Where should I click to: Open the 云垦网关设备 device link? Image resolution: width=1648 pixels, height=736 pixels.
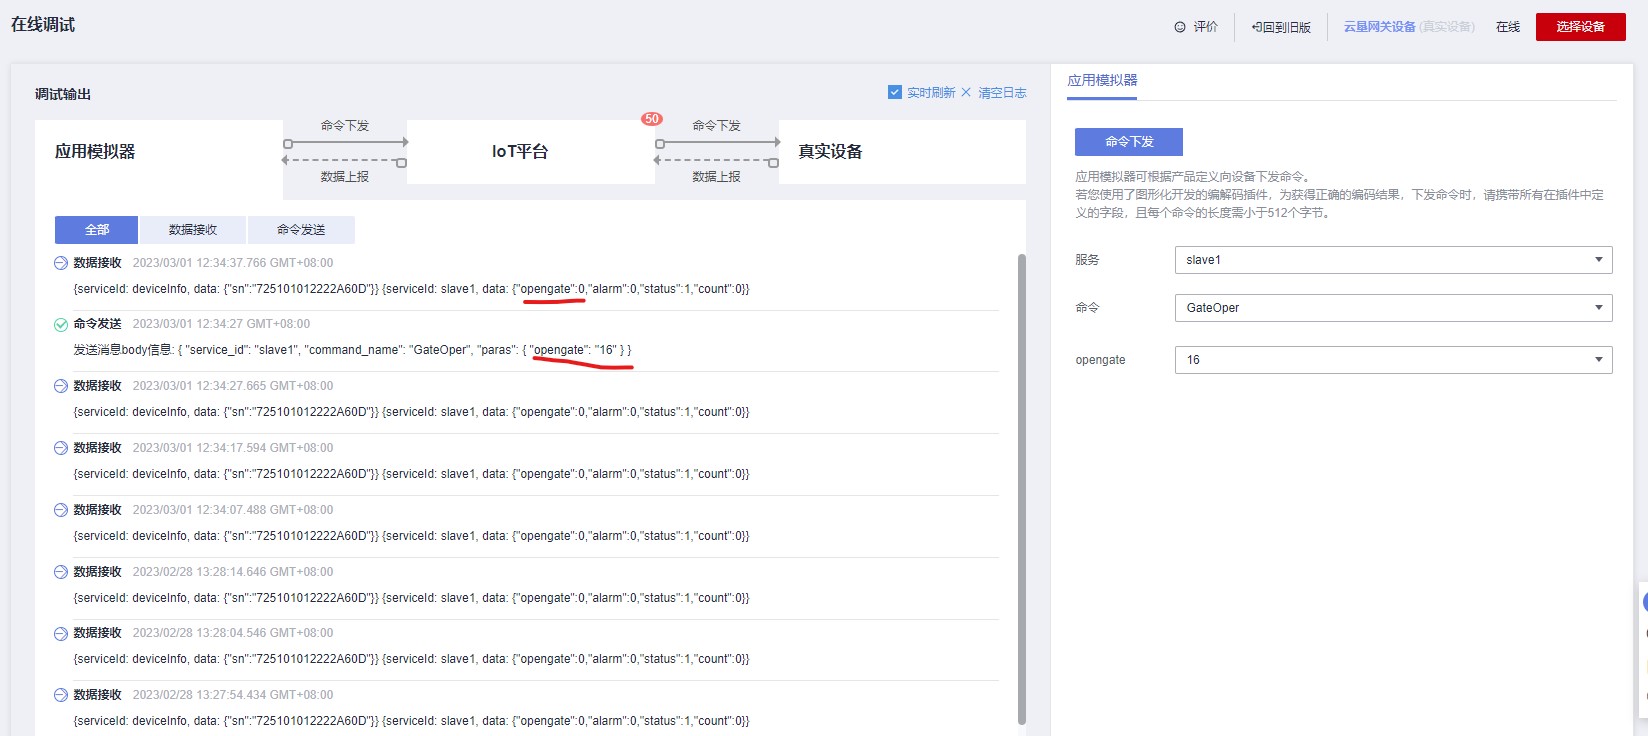pyautogui.click(x=1379, y=27)
